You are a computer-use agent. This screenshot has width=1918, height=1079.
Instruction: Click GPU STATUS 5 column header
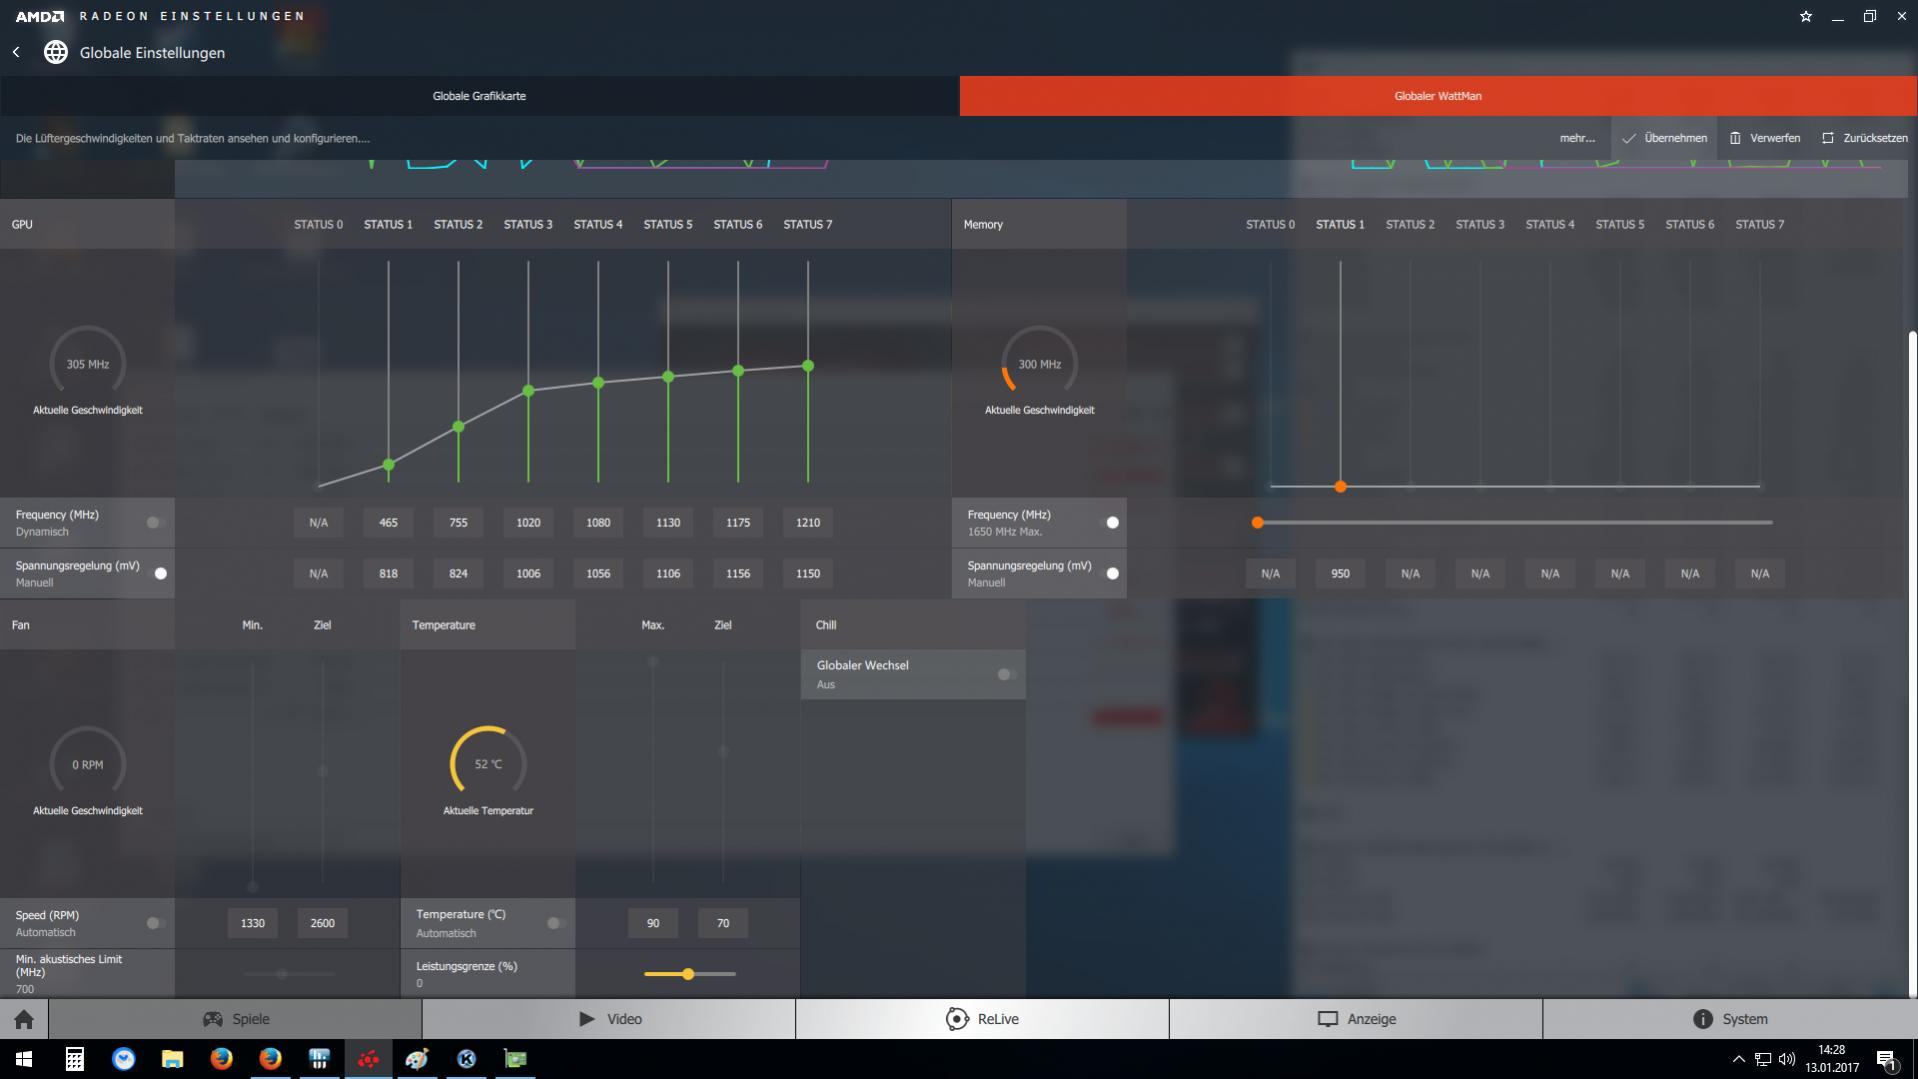pos(668,224)
